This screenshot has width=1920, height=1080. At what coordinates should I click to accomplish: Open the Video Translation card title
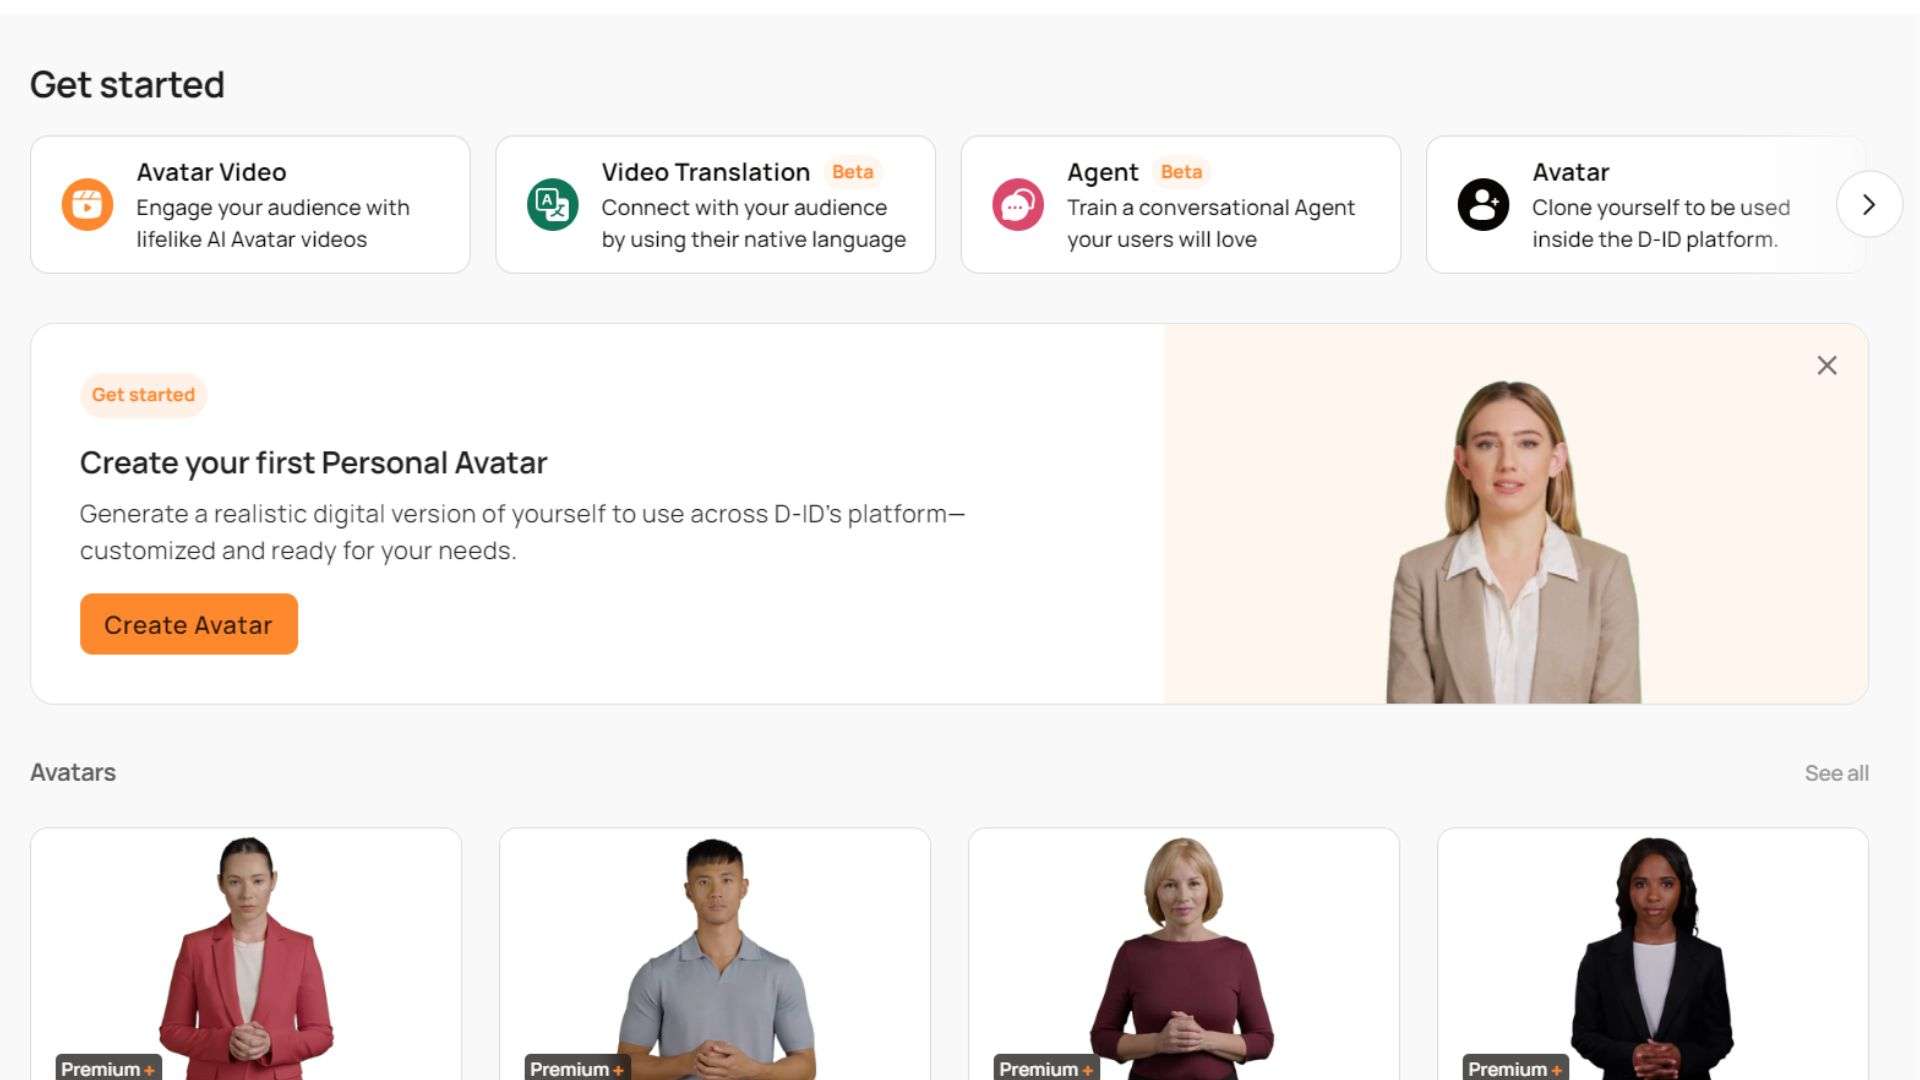point(705,172)
